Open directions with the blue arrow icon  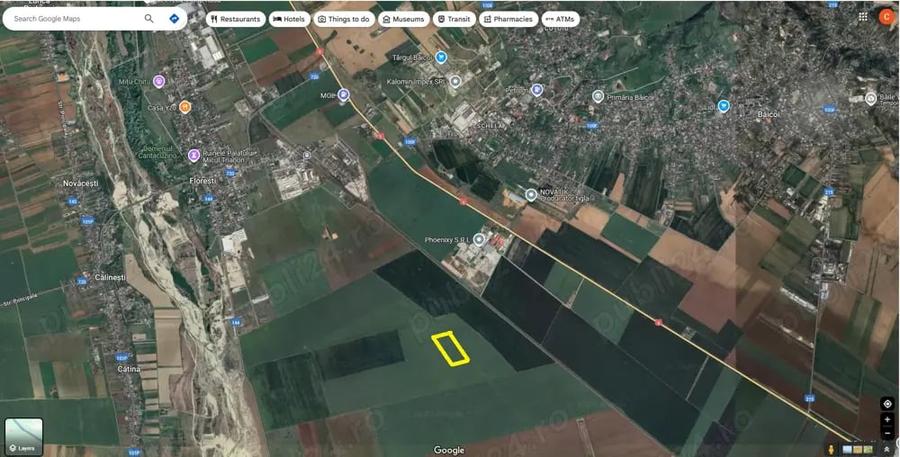pyautogui.click(x=174, y=18)
